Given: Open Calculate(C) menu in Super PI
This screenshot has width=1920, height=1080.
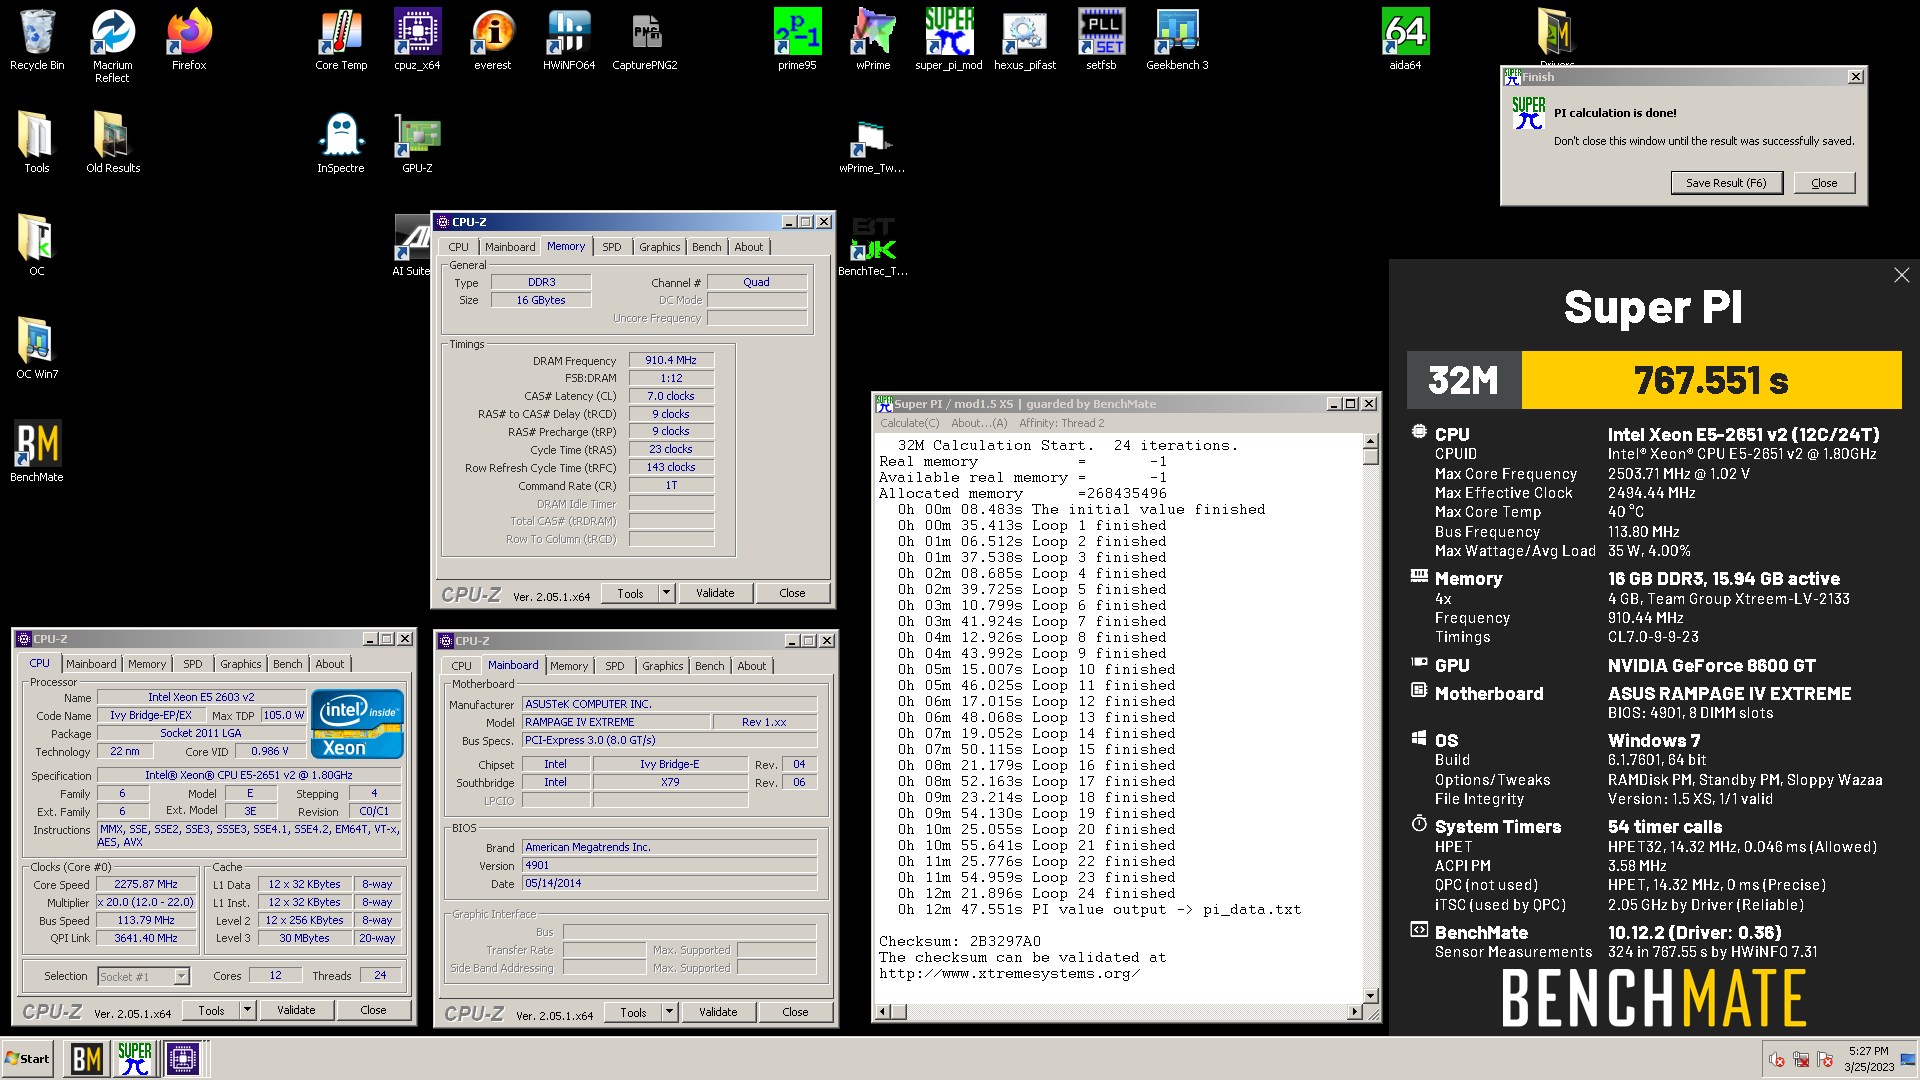Looking at the screenshot, I should (x=910, y=423).
